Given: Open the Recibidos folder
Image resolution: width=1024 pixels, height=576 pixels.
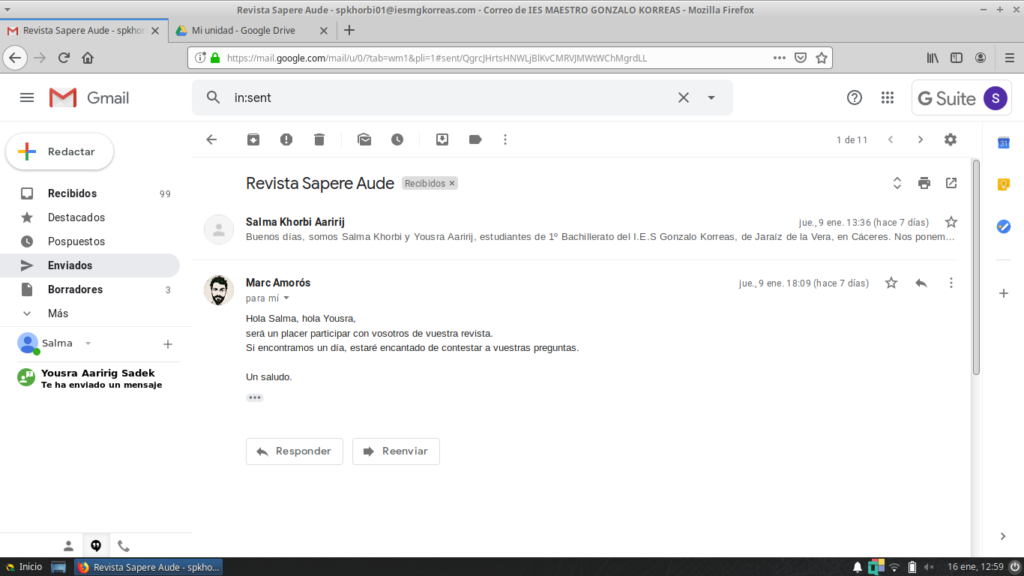Looking at the screenshot, I should (x=72, y=193).
